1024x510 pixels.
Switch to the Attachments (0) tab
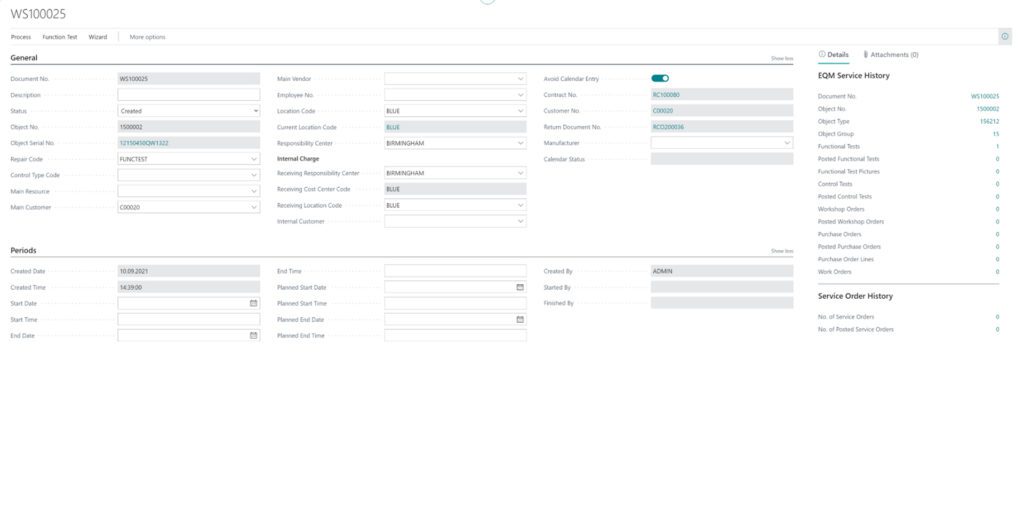(x=891, y=55)
